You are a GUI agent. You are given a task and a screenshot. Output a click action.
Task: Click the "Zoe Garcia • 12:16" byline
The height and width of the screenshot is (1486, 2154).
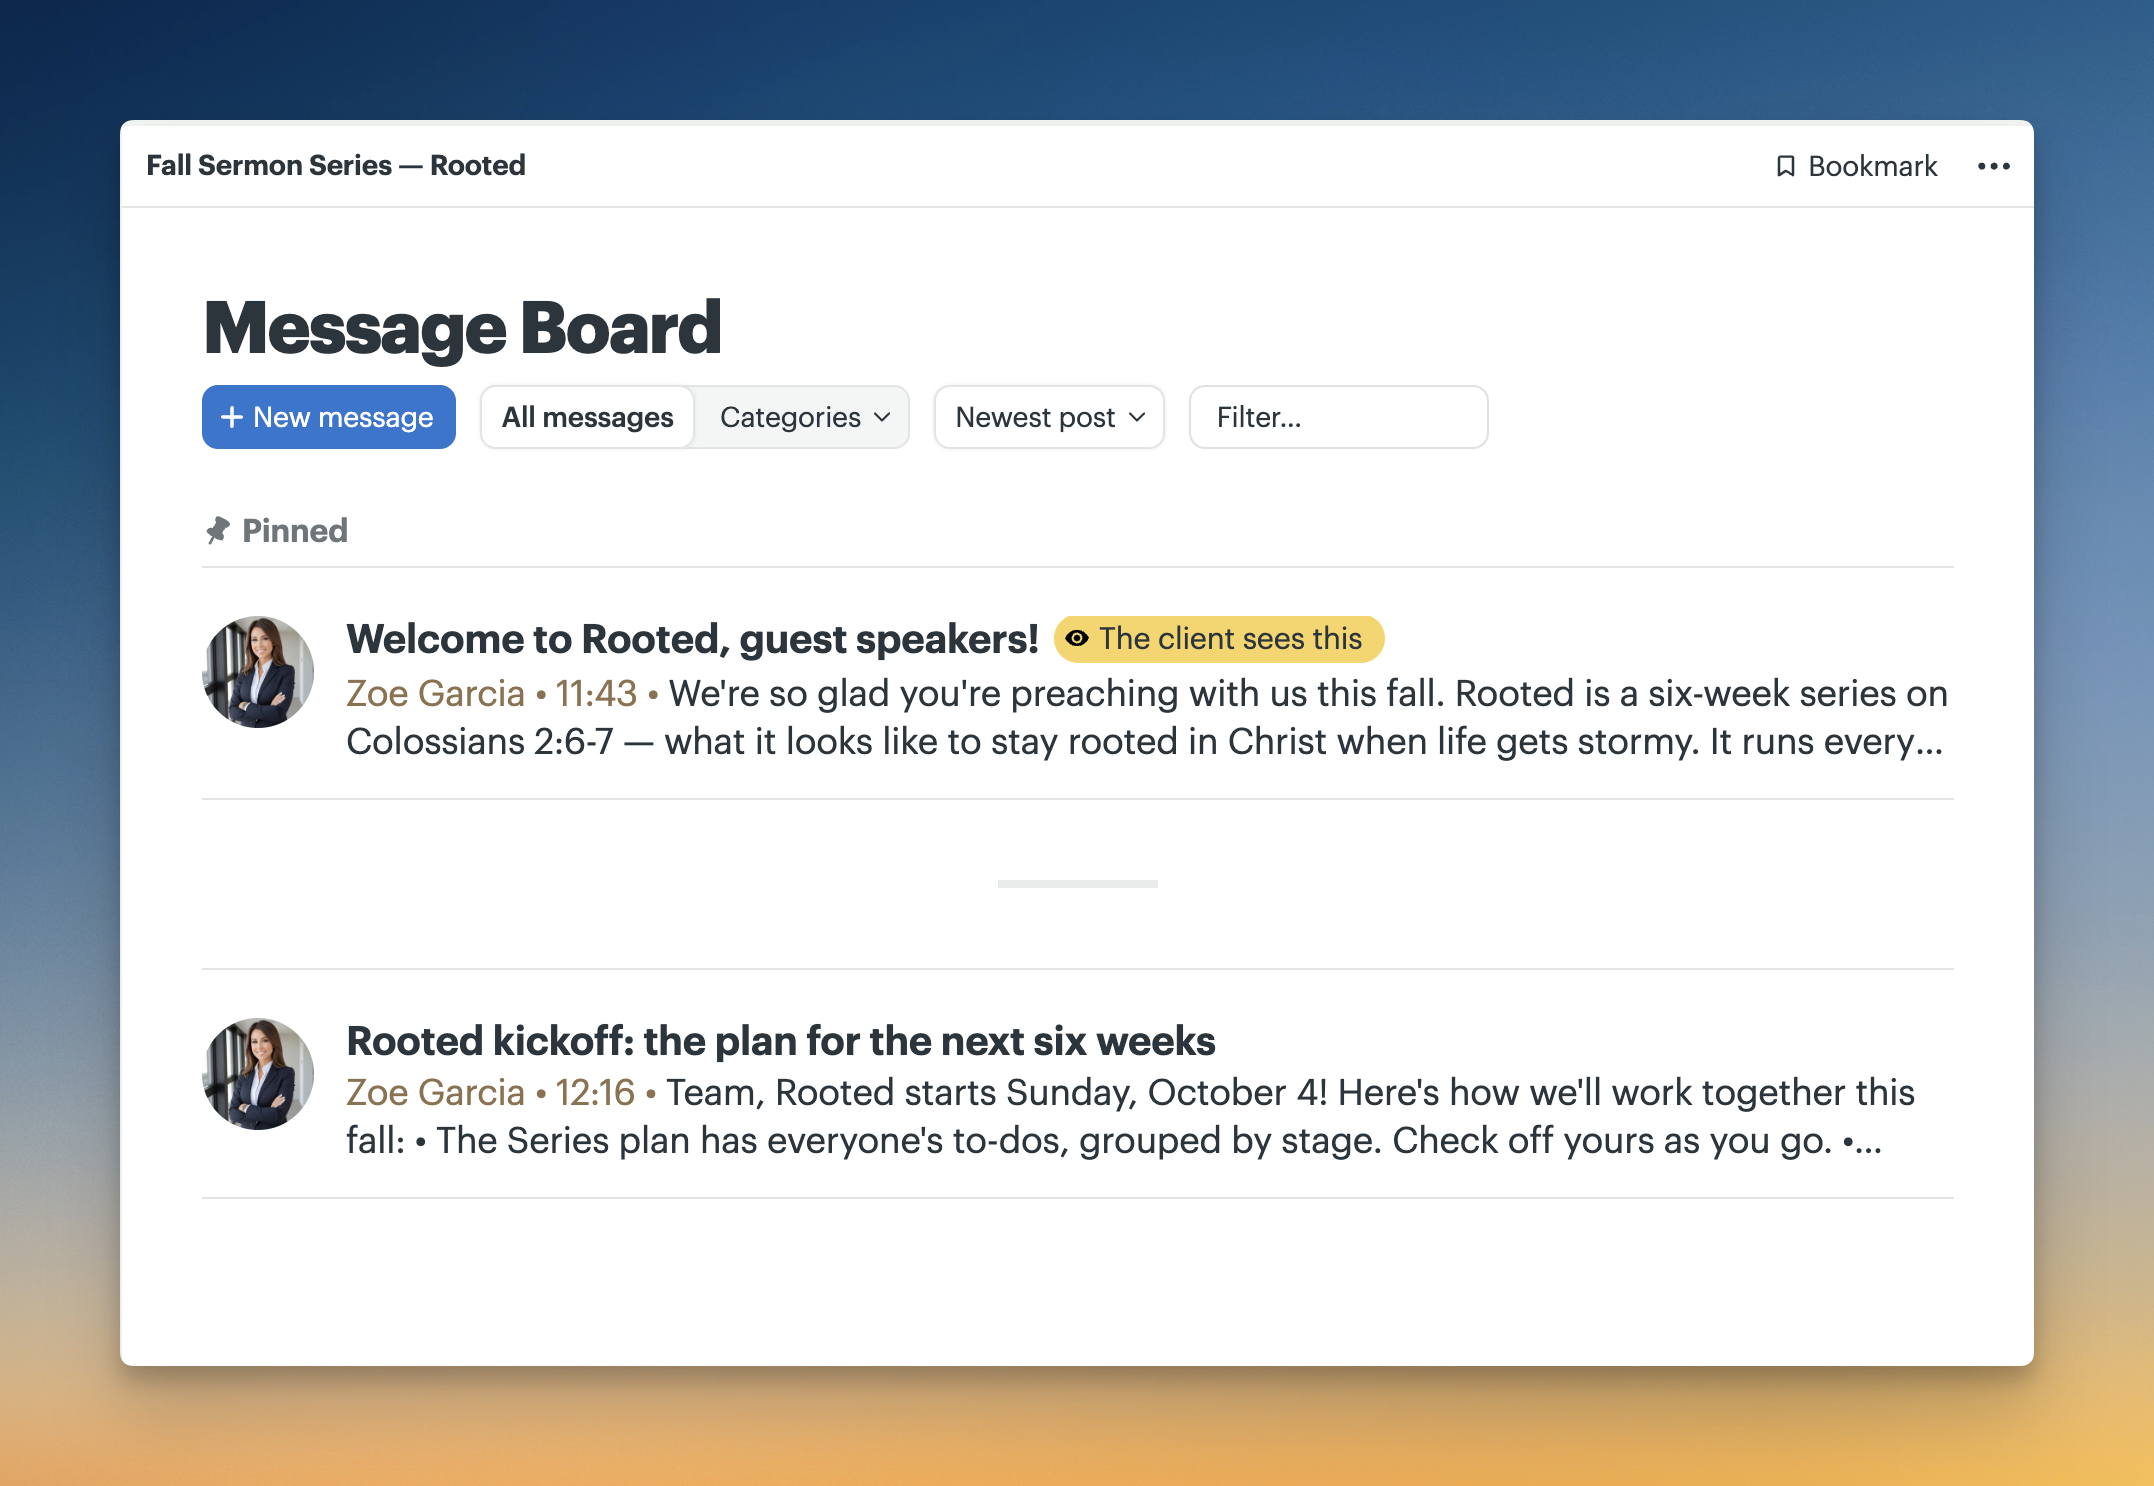pos(490,1092)
